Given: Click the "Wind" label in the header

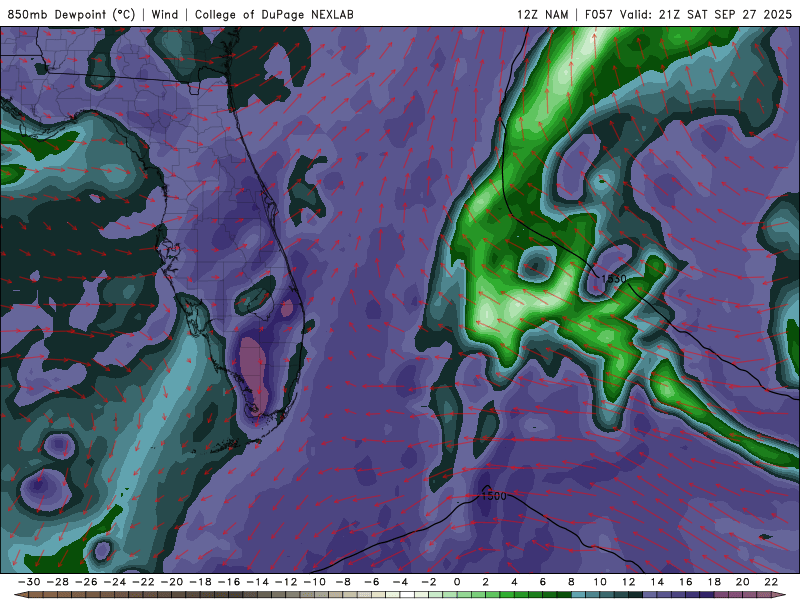Looking at the screenshot, I should 165,14.
